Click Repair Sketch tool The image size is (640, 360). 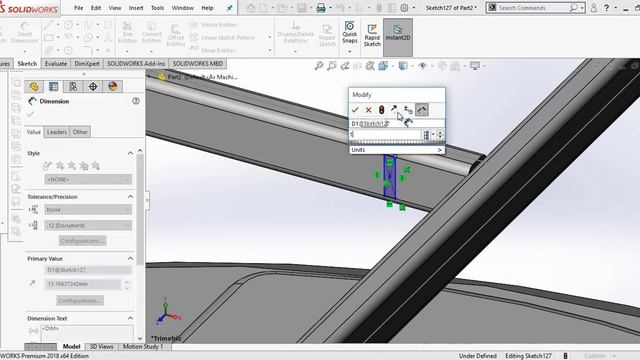[x=327, y=35]
